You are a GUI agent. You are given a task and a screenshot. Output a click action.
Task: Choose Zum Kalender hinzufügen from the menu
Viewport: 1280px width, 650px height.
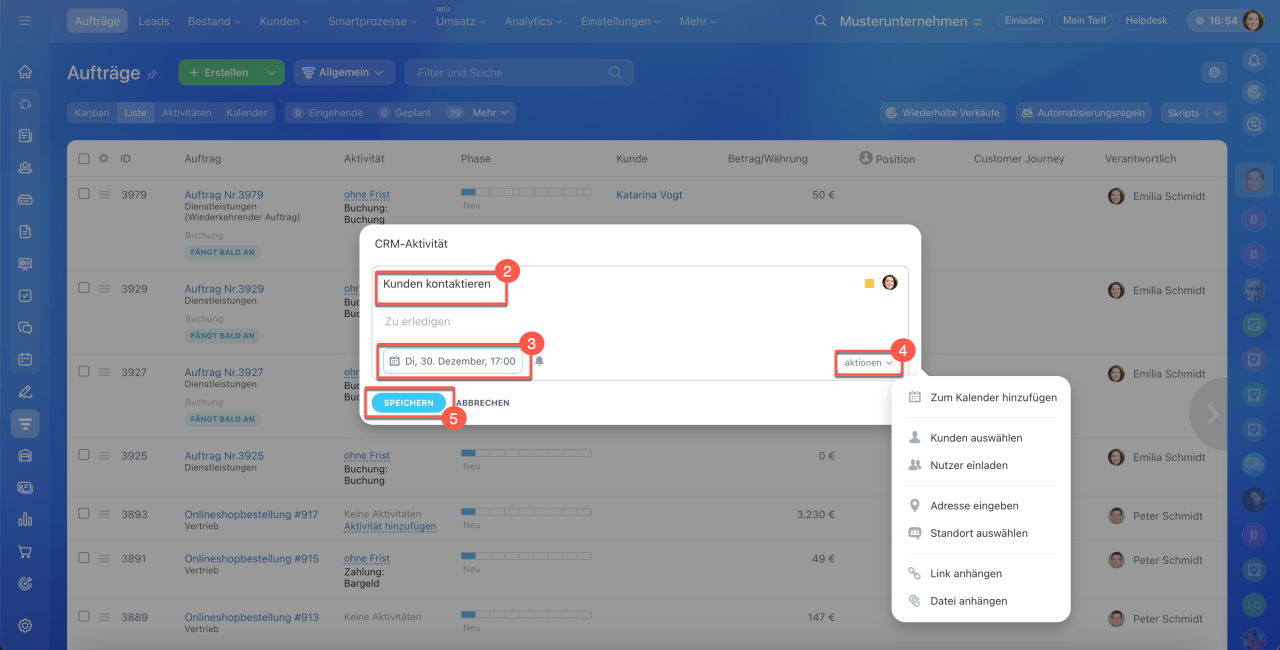coord(992,397)
